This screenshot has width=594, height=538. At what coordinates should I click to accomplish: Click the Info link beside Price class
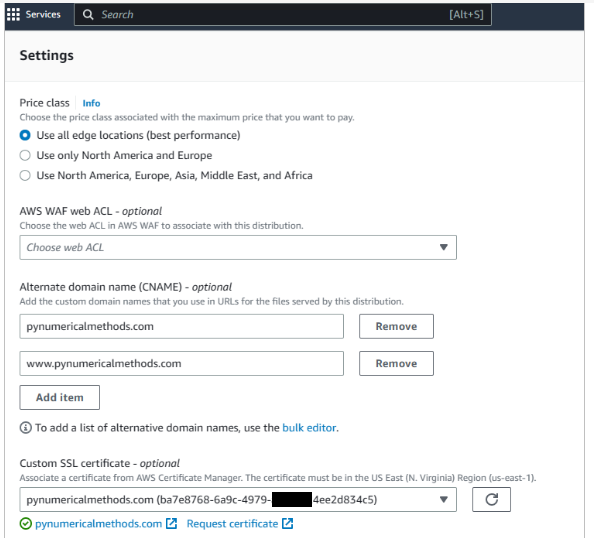[91, 103]
